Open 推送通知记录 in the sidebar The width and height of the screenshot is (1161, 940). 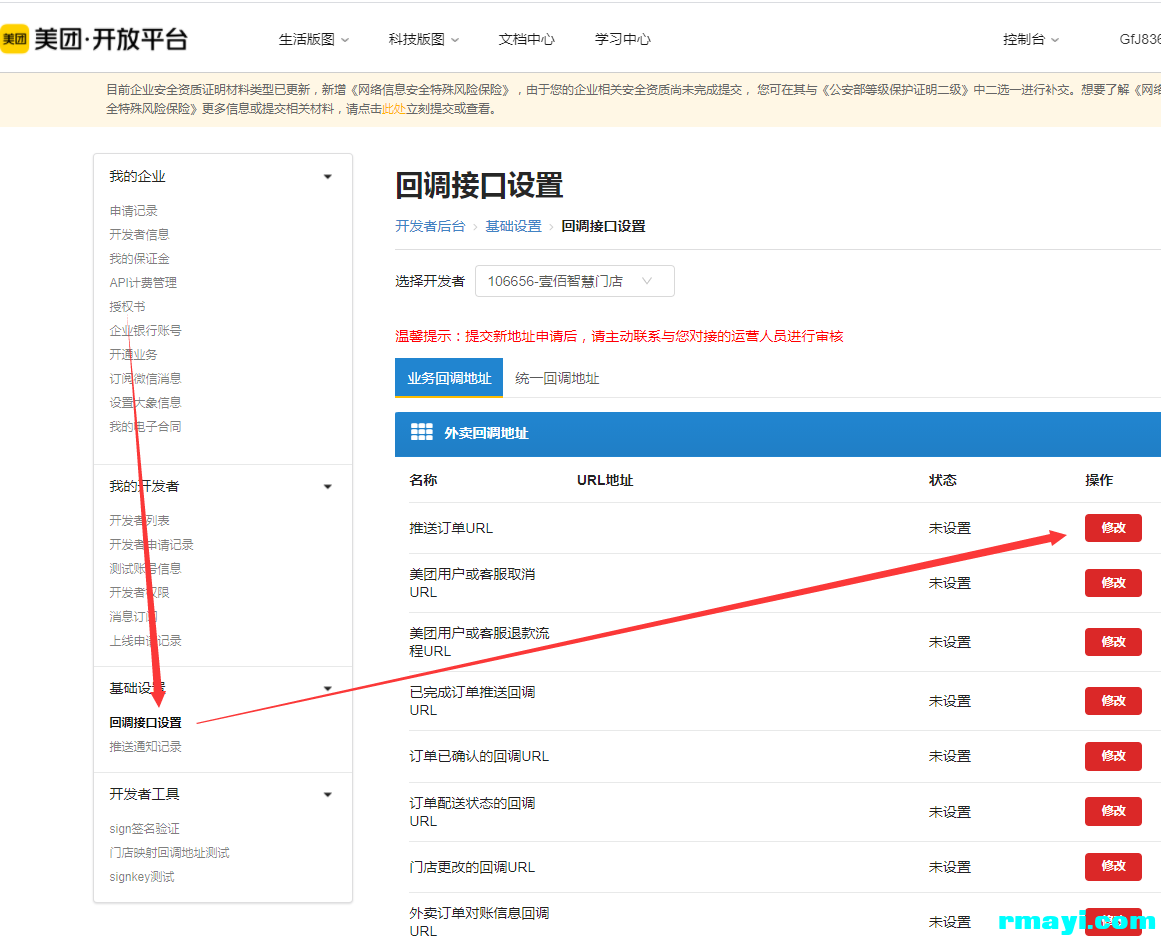pos(145,747)
